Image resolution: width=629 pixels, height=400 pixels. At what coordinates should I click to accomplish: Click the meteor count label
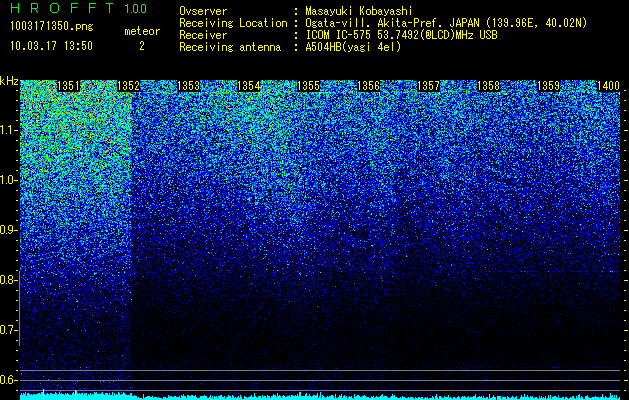[142, 31]
